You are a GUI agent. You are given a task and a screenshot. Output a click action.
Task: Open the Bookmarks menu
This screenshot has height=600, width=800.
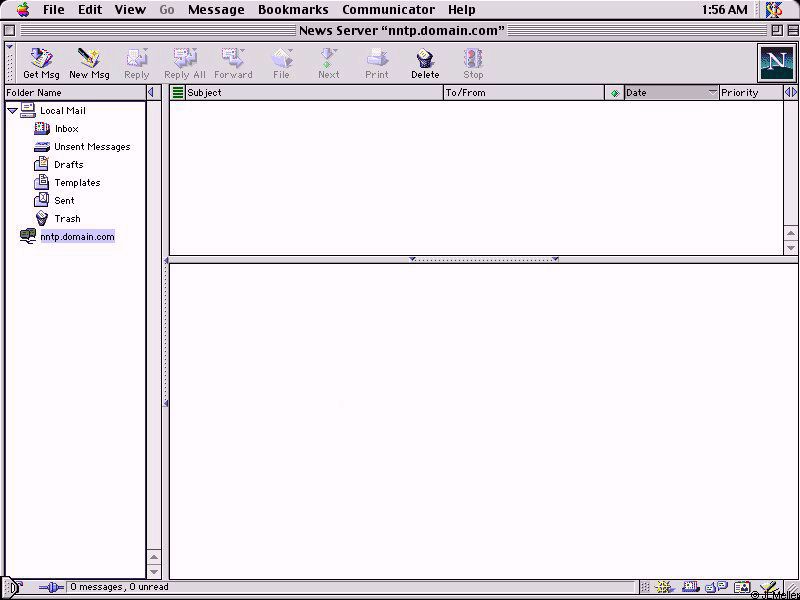[x=293, y=10]
